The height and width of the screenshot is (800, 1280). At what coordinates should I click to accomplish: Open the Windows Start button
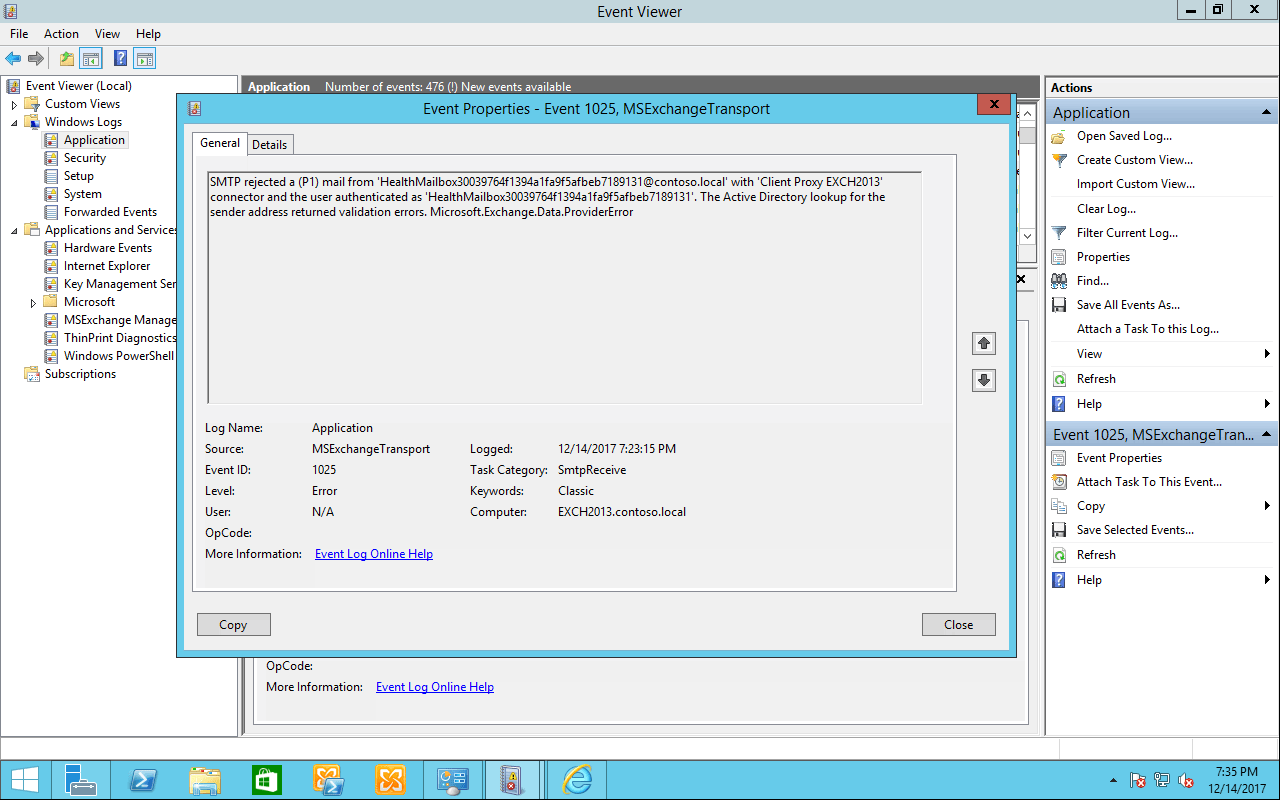coord(24,780)
